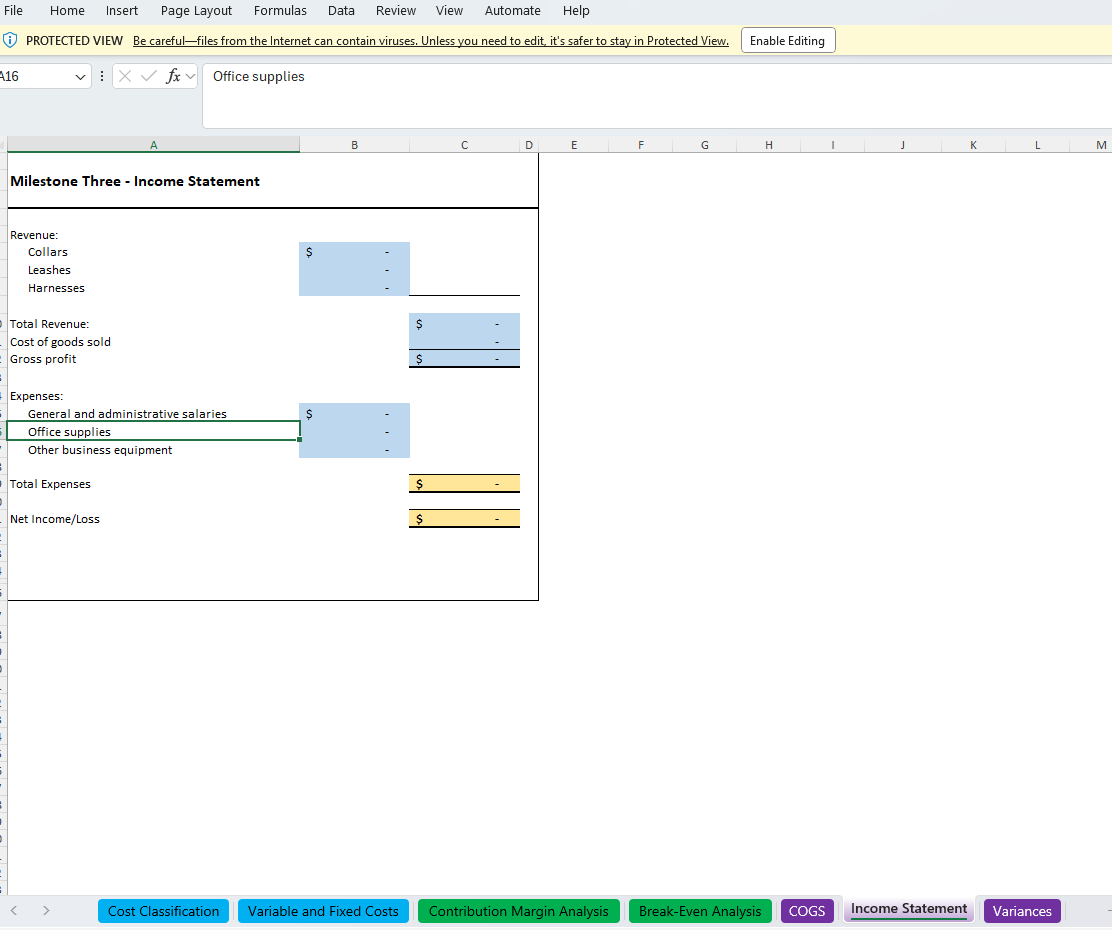Open the Page Layout tab
This screenshot has height=930, width=1112.
pyautogui.click(x=196, y=11)
